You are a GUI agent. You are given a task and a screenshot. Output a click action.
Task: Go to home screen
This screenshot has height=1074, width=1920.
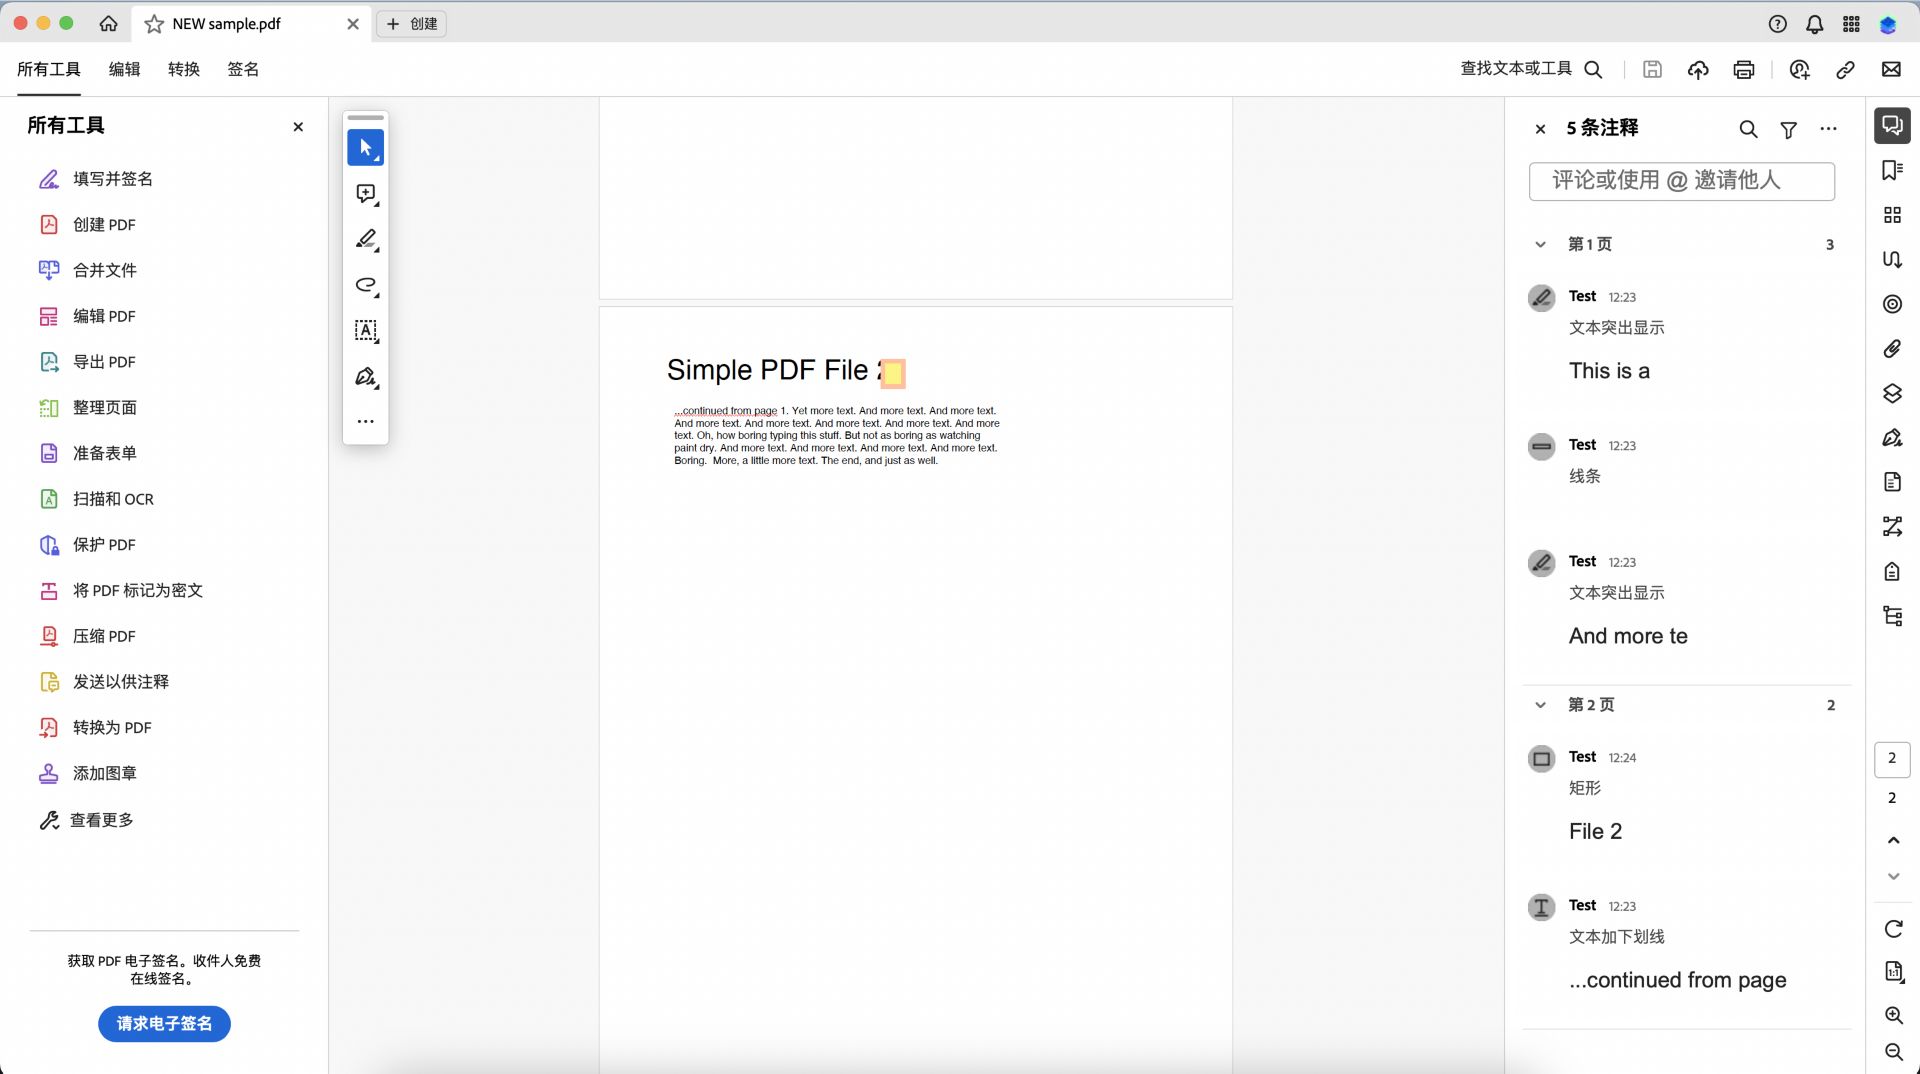tap(108, 23)
